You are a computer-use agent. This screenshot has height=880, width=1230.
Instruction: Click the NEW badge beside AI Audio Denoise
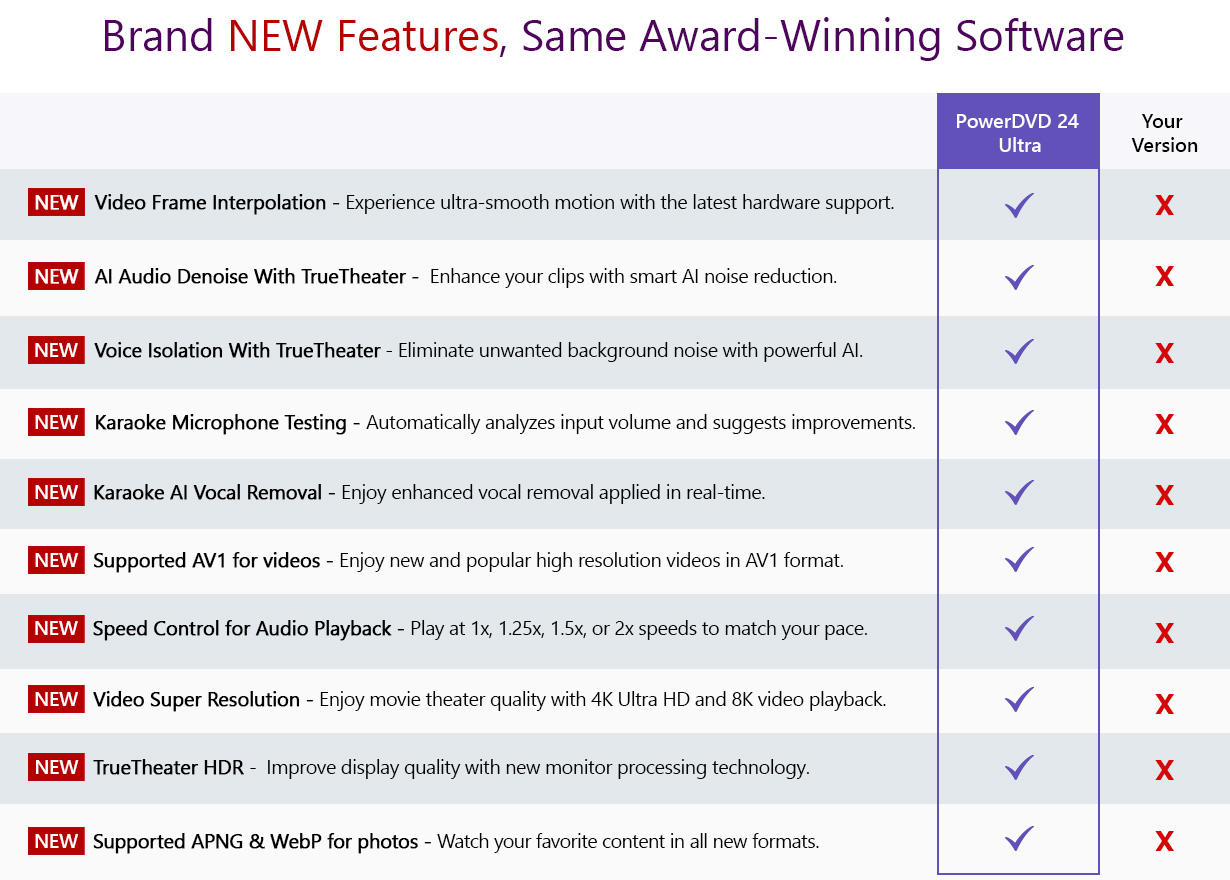point(56,276)
